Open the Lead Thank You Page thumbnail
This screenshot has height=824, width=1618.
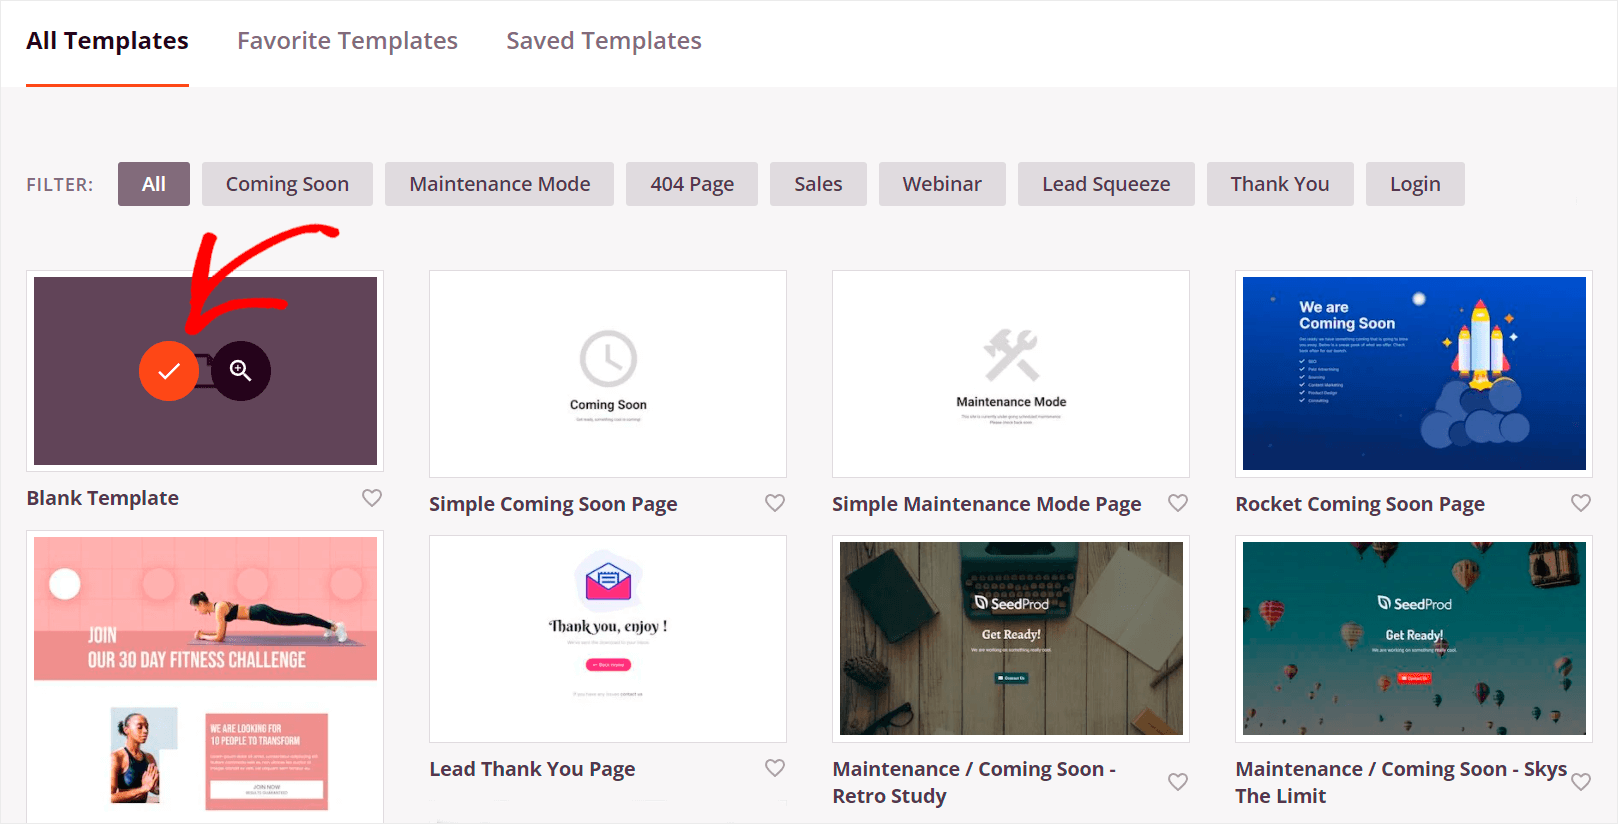608,639
